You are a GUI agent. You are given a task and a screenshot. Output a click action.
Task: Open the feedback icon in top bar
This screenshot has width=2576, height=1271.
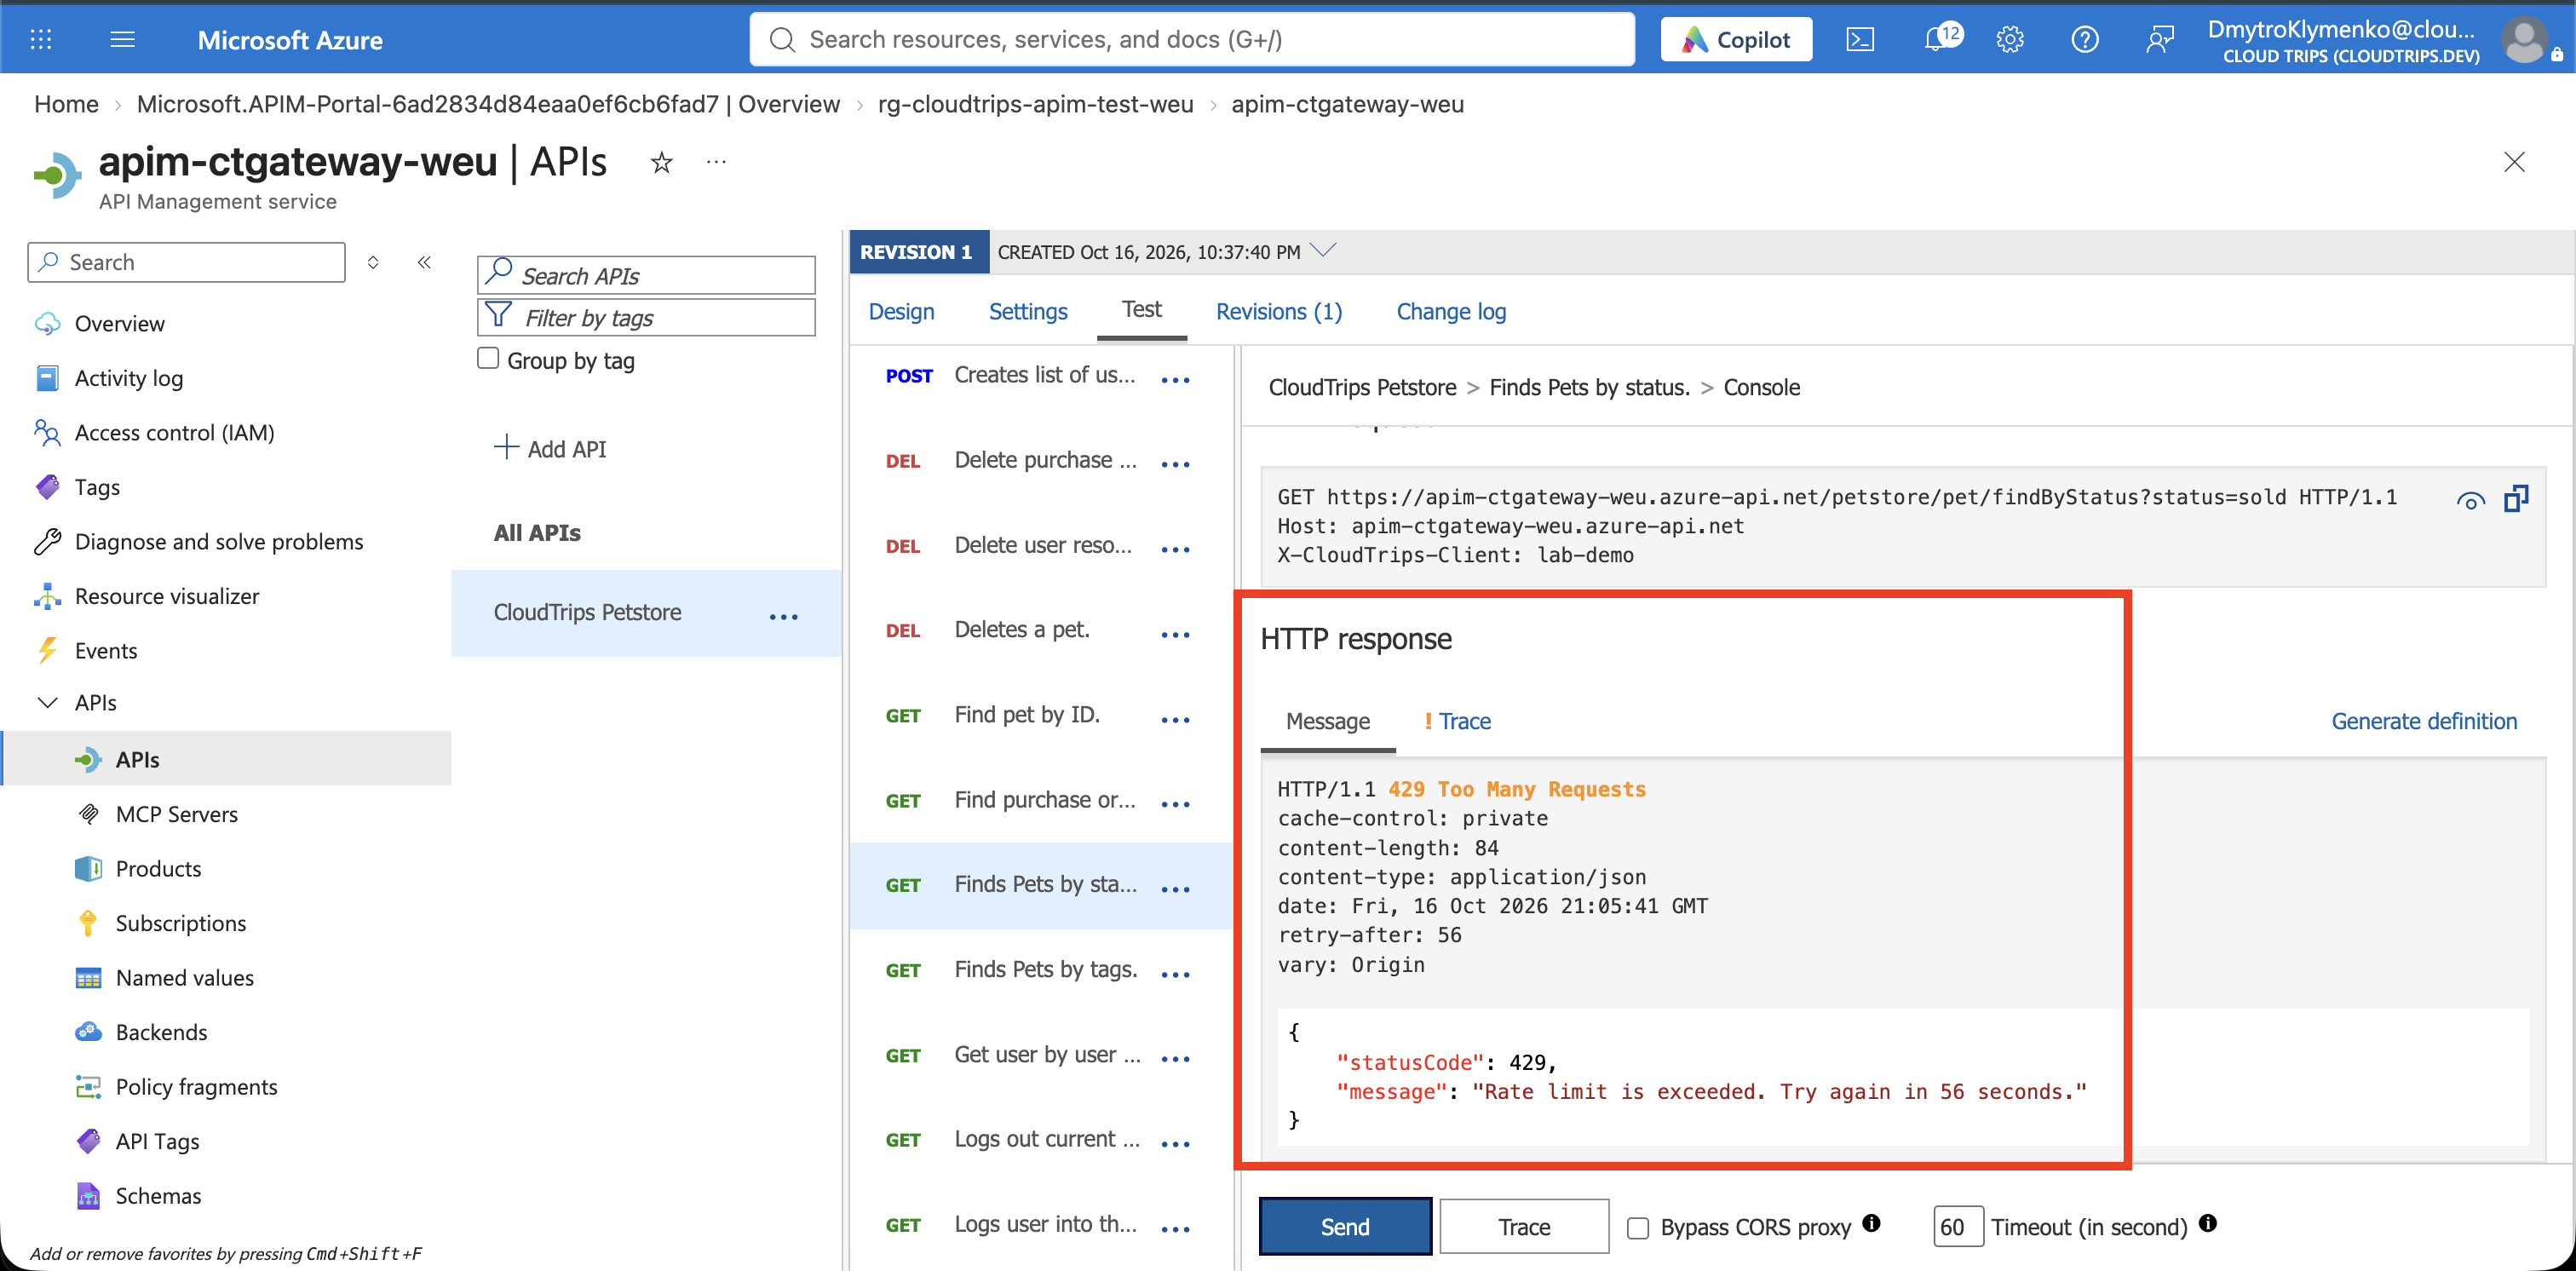(2159, 39)
